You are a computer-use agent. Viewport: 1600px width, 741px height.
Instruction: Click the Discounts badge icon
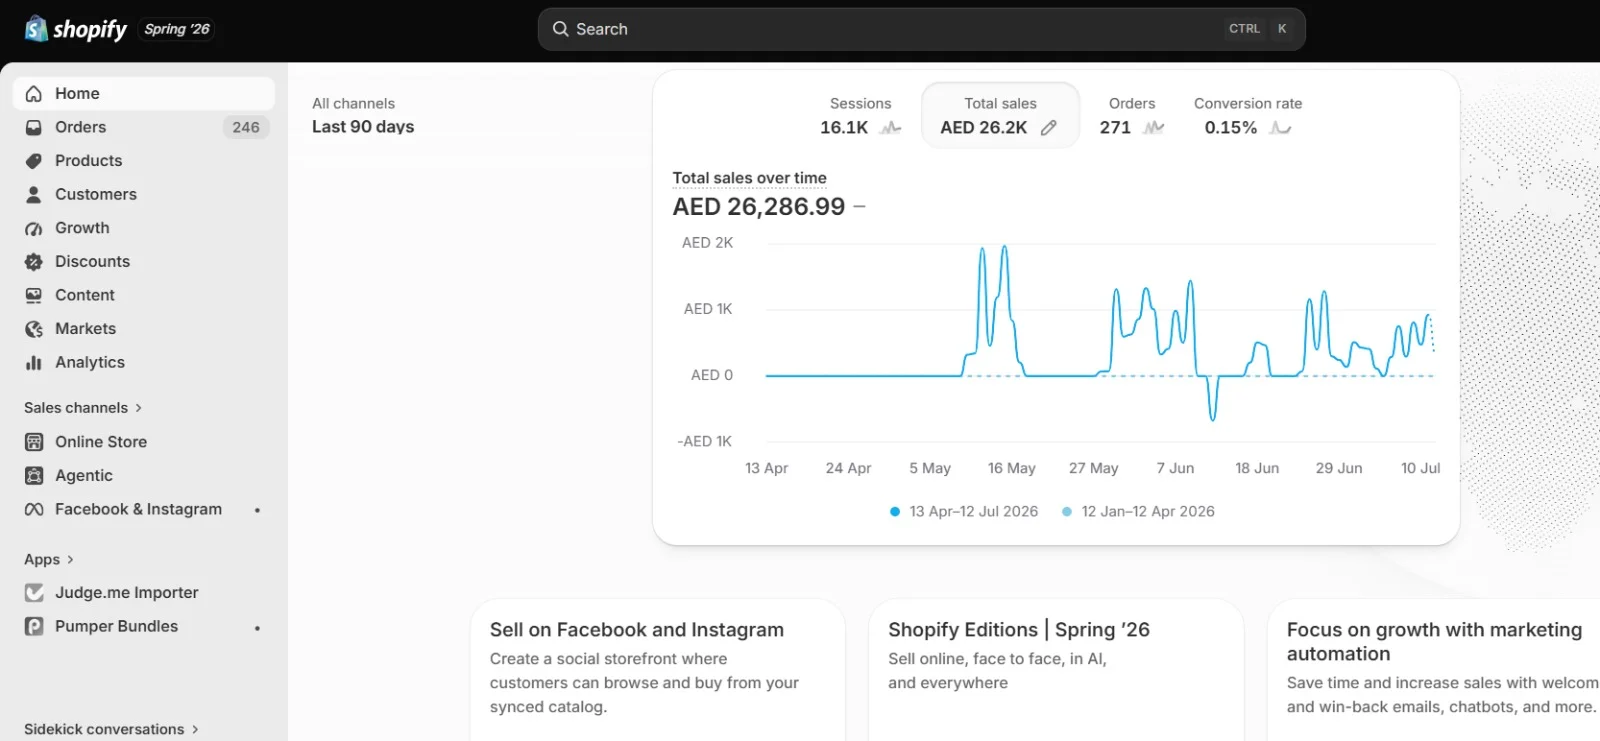tap(34, 262)
